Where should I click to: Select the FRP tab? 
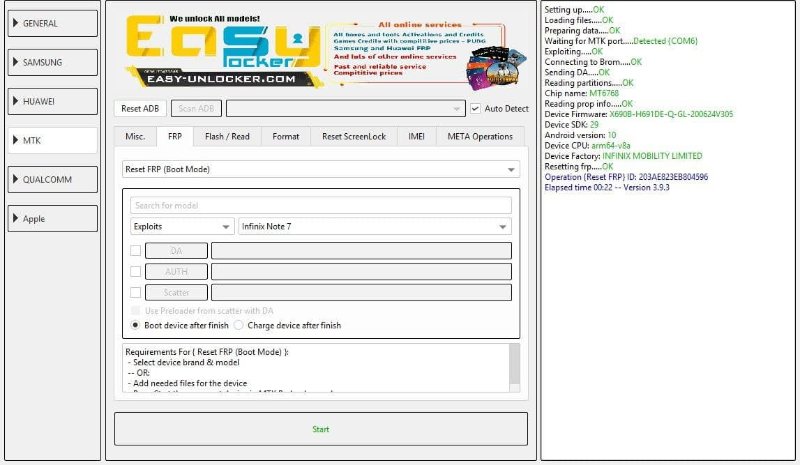pyautogui.click(x=175, y=137)
